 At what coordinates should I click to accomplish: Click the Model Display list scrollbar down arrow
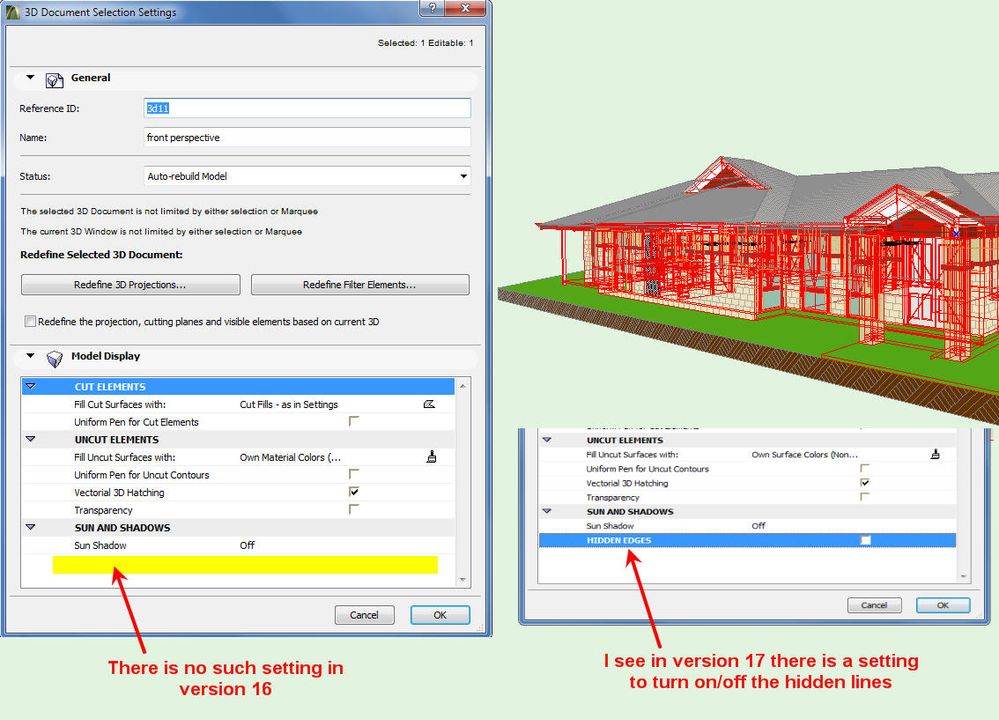(463, 580)
